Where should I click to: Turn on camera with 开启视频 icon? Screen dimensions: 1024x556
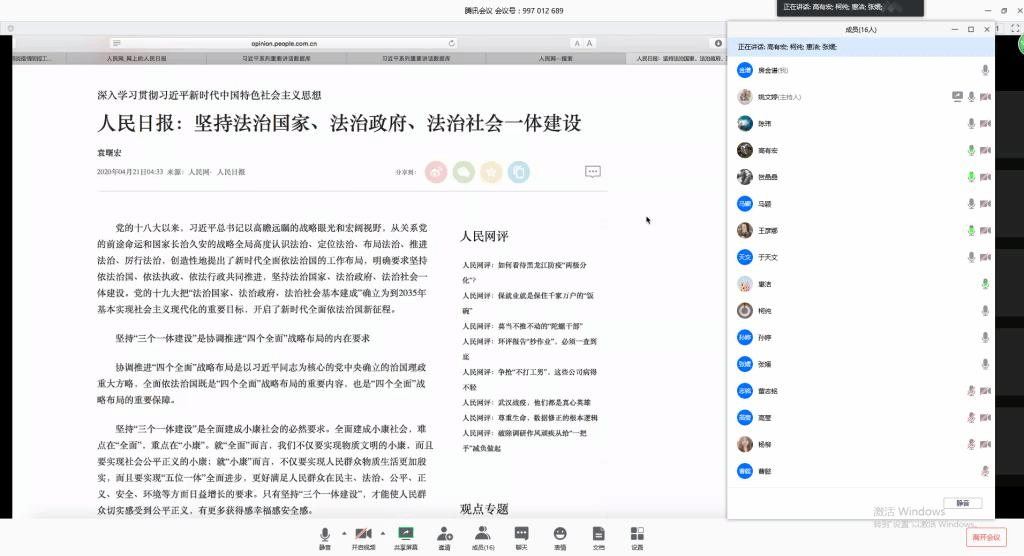(363, 535)
